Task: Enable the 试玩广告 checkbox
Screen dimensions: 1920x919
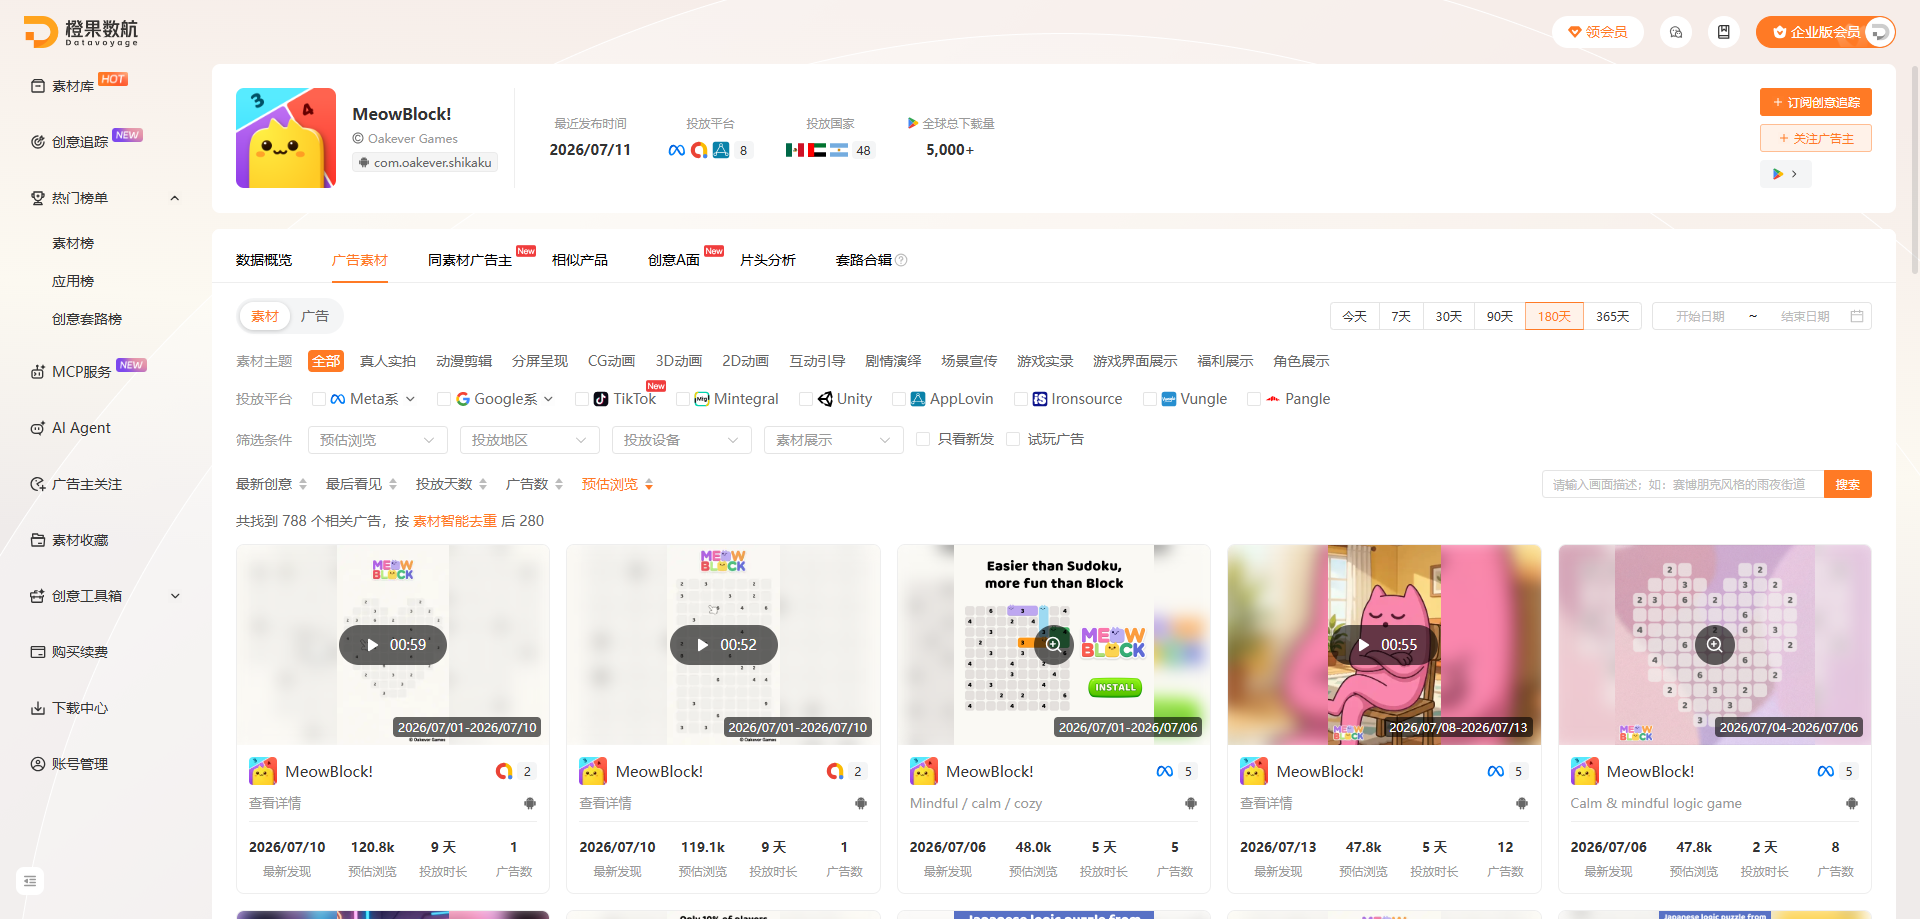Action: tap(1013, 439)
